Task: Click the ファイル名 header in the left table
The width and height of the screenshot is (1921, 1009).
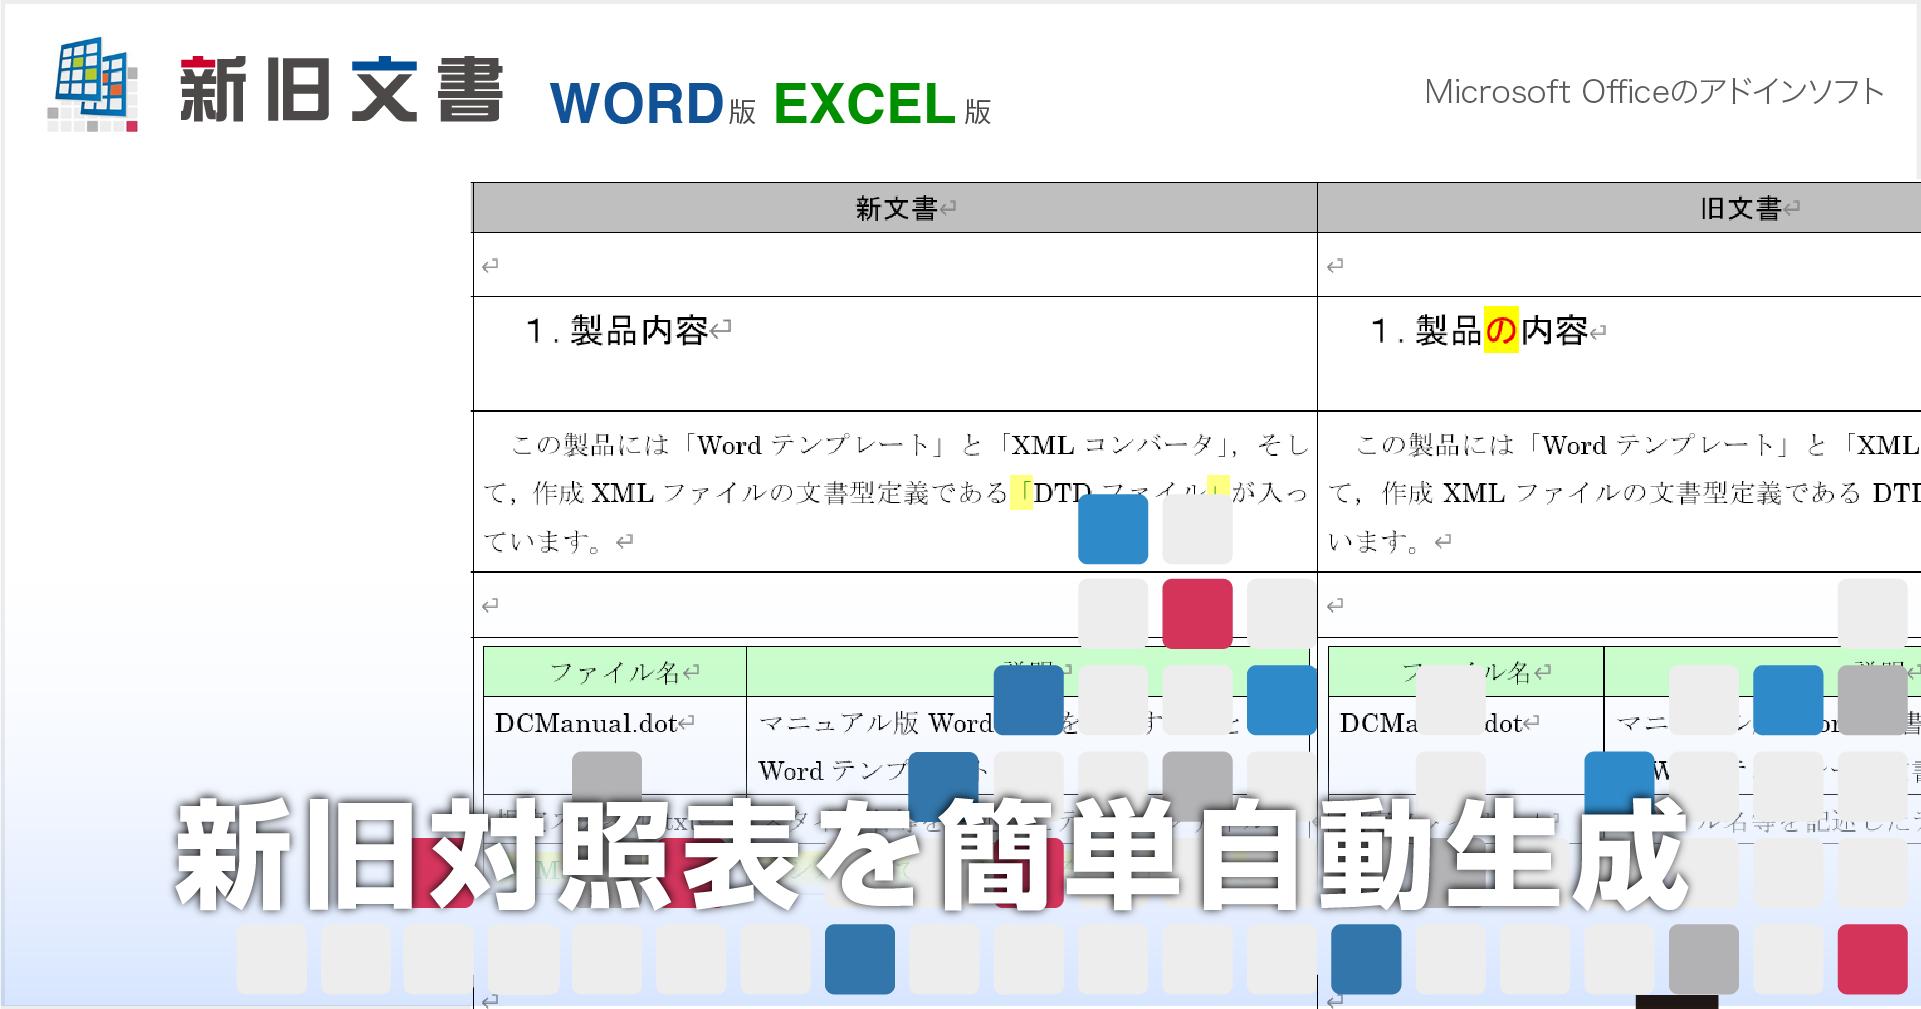Action: [x=614, y=672]
